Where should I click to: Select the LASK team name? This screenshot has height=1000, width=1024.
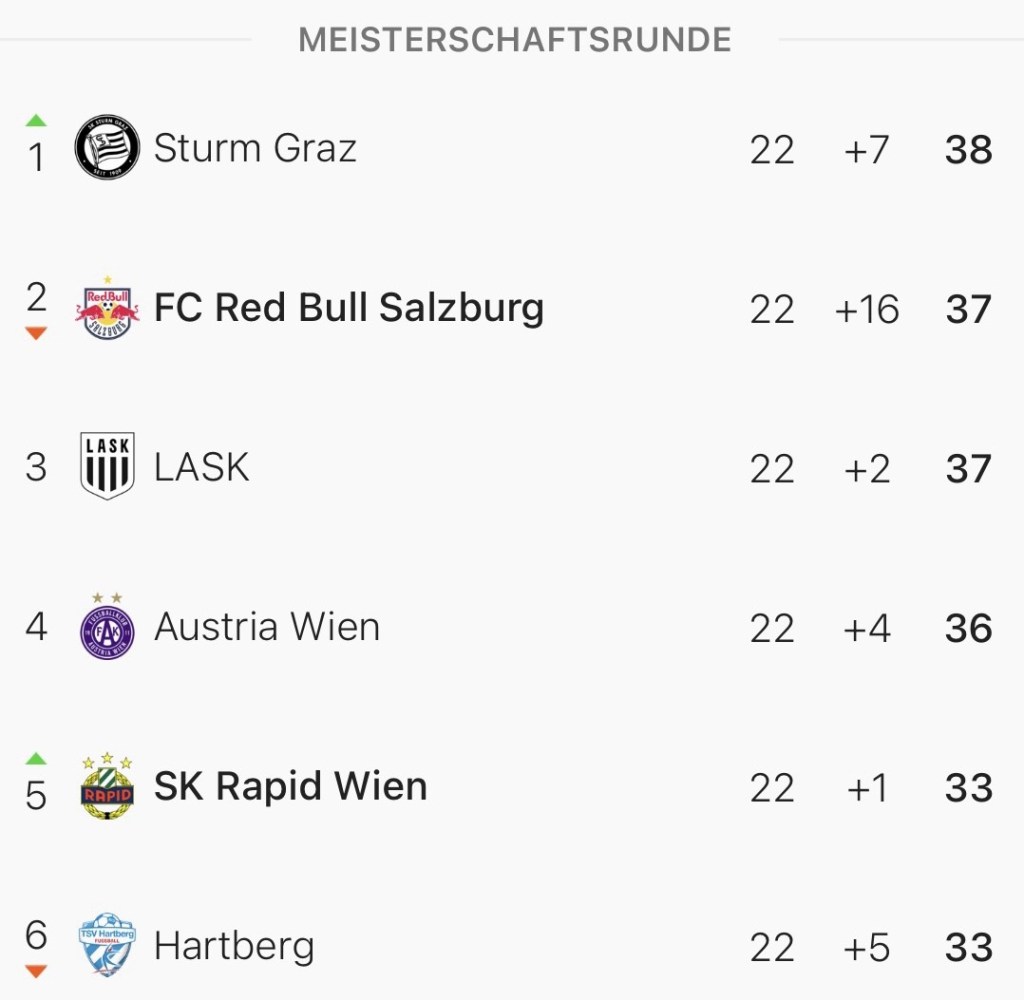[x=201, y=467]
